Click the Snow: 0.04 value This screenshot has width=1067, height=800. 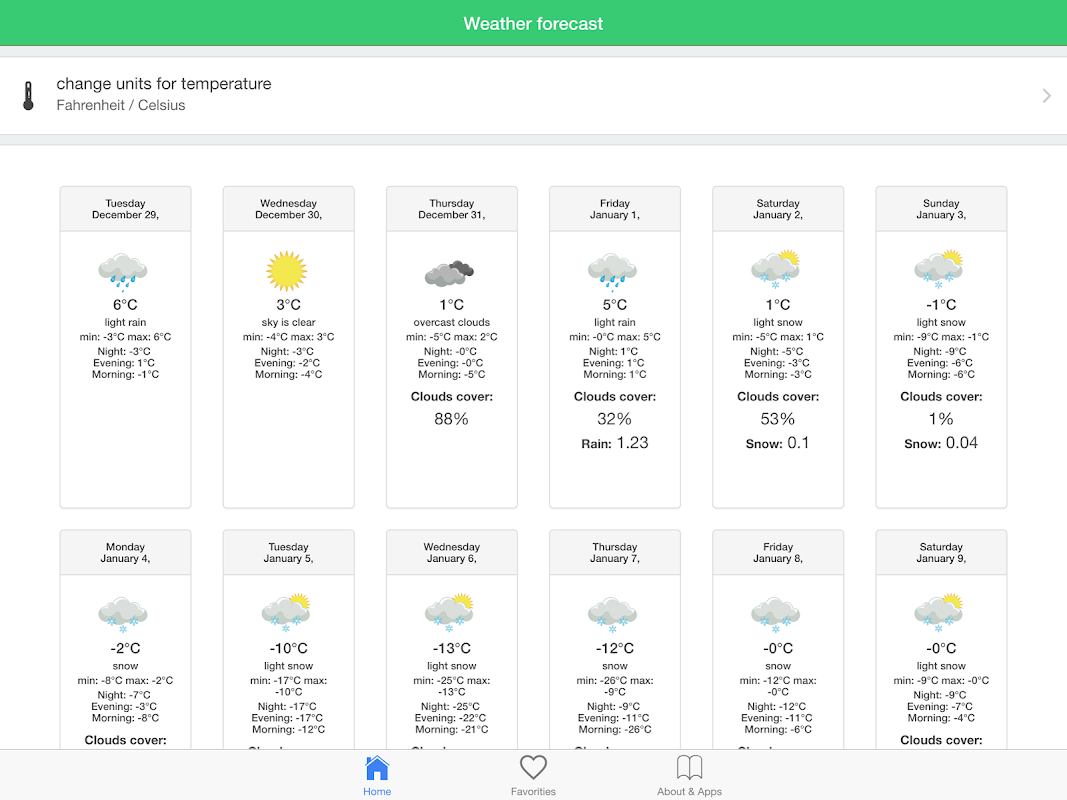(x=941, y=444)
